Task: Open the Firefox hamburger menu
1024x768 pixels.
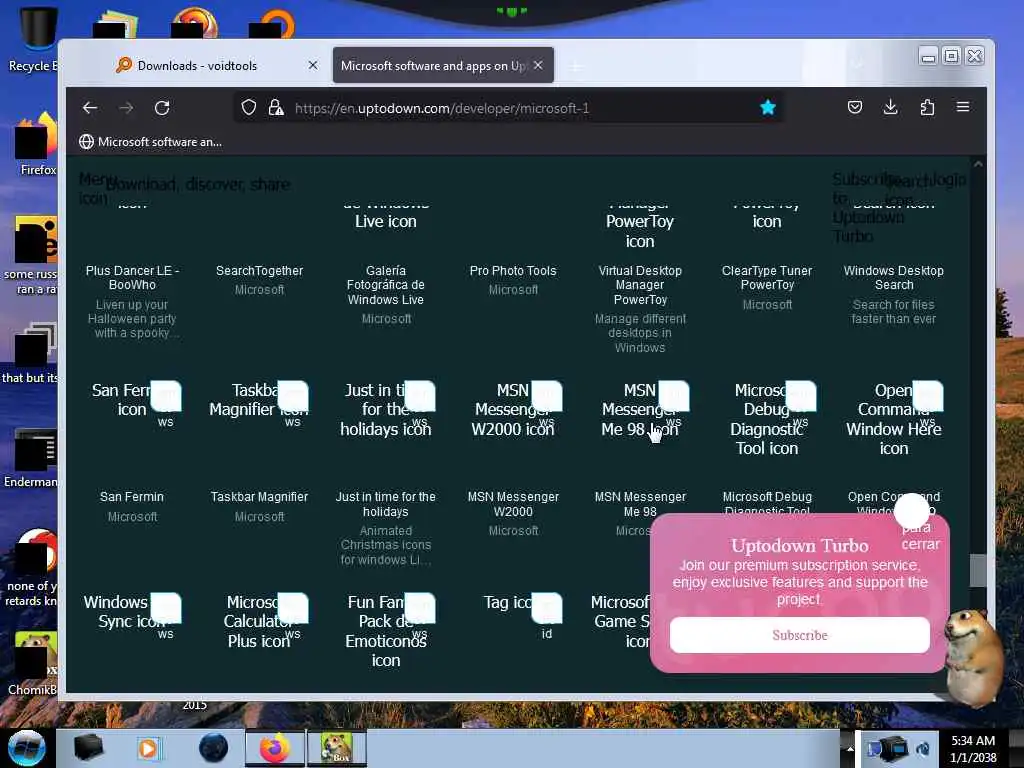Action: pyautogui.click(x=963, y=106)
